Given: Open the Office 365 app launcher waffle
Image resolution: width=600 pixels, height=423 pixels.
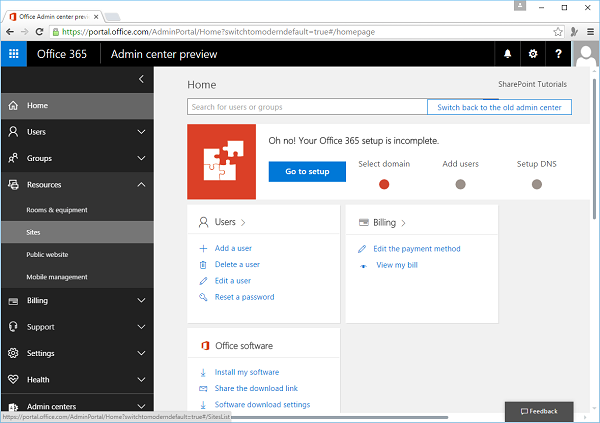Looking at the screenshot, I should [x=14, y=54].
